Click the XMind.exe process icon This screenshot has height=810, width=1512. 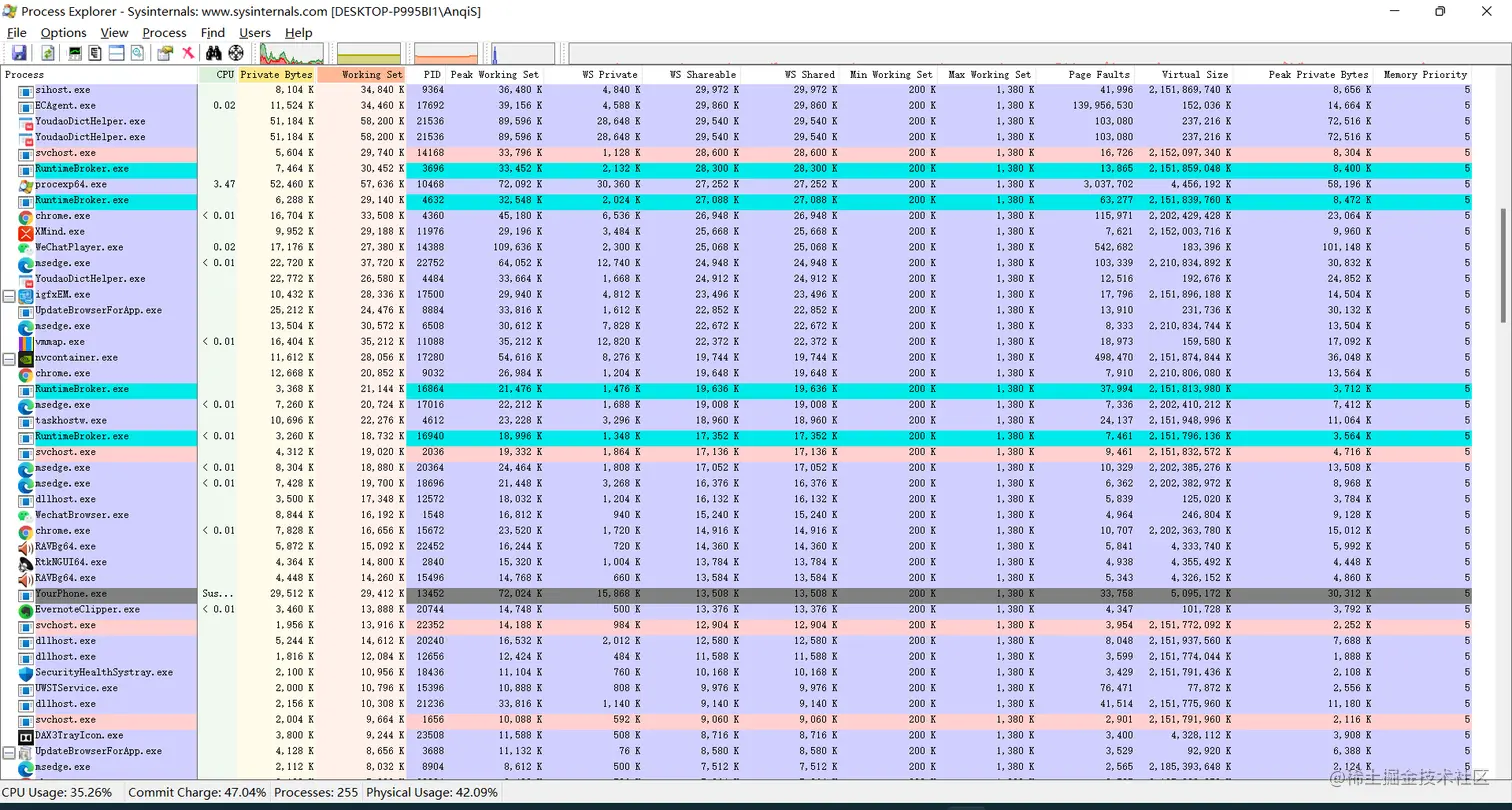pos(26,232)
